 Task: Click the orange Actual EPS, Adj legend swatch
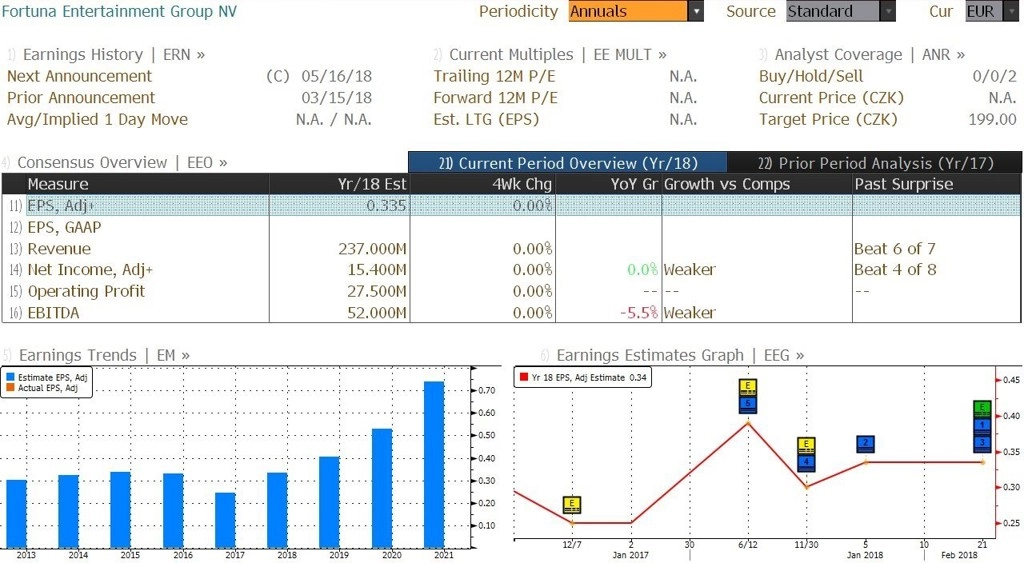(10, 388)
